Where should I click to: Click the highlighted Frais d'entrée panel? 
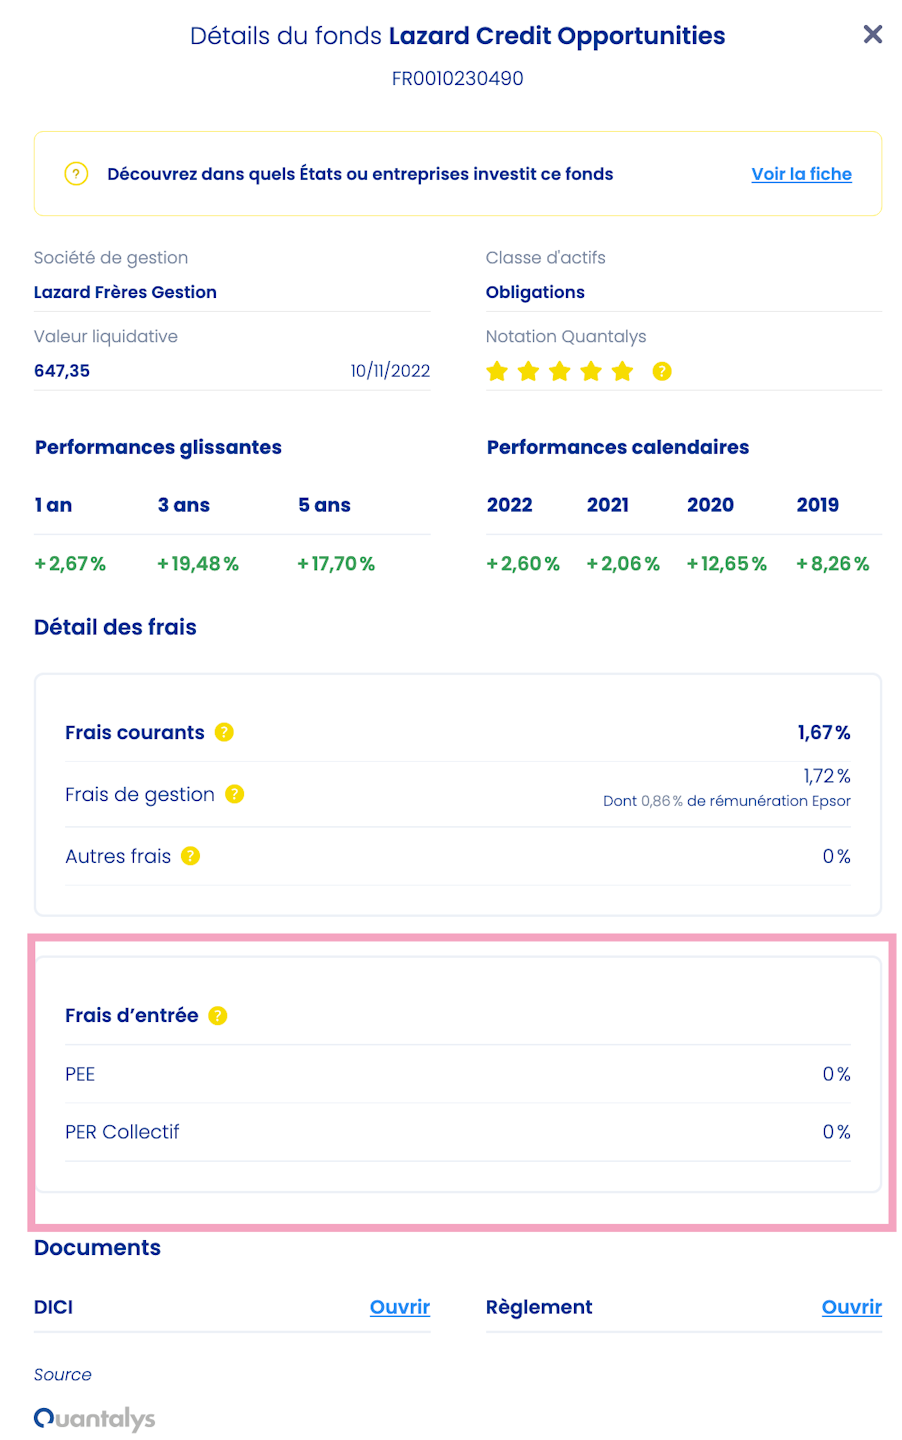click(456, 1075)
